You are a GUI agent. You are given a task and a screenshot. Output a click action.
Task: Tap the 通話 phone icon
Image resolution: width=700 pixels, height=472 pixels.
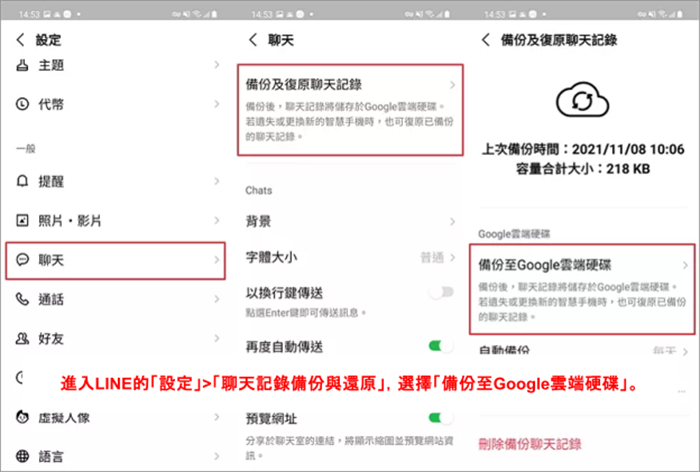[22, 299]
